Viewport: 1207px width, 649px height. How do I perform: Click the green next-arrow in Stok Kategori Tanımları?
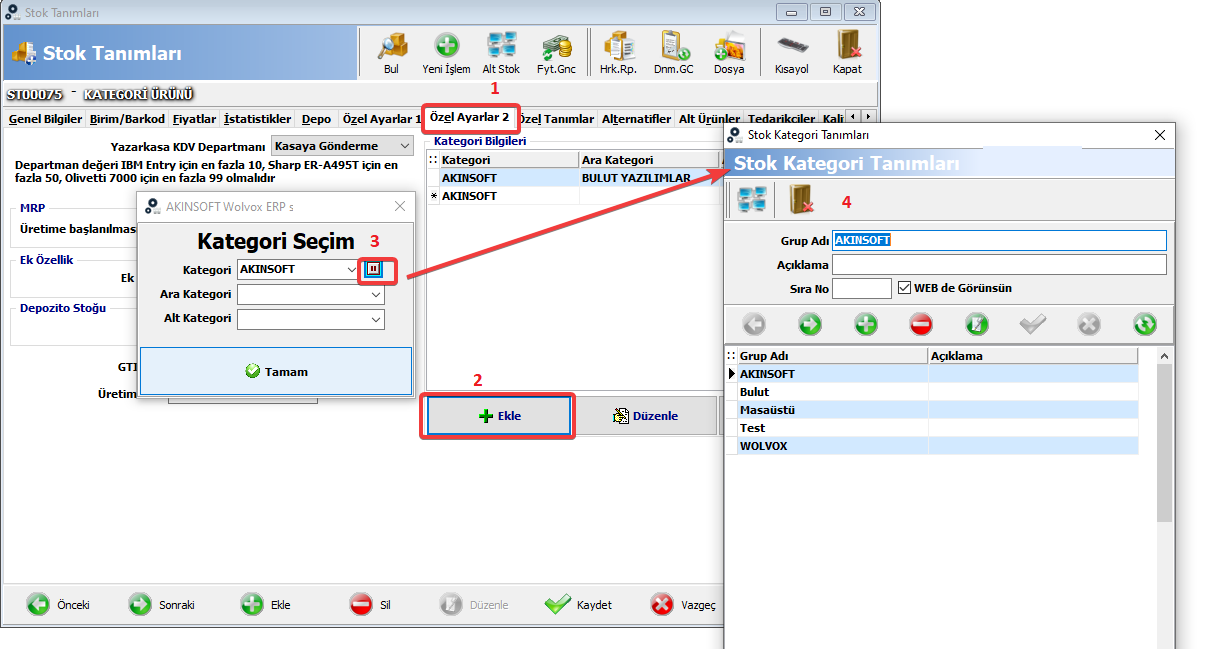point(810,324)
